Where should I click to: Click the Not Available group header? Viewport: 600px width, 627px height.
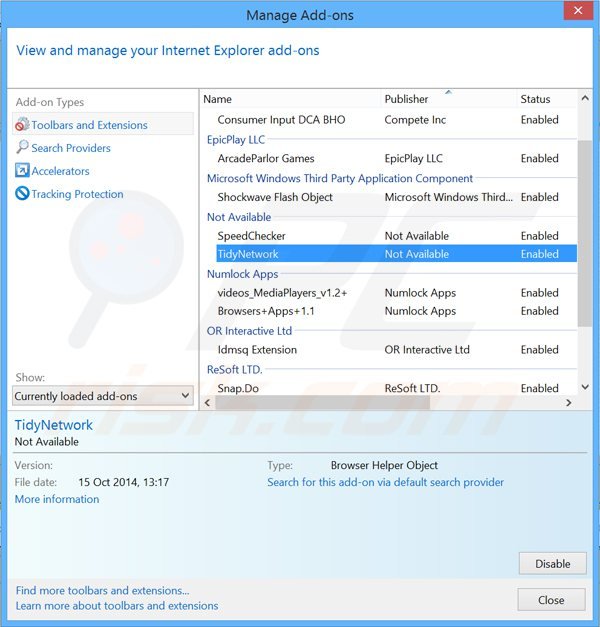[x=239, y=217]
